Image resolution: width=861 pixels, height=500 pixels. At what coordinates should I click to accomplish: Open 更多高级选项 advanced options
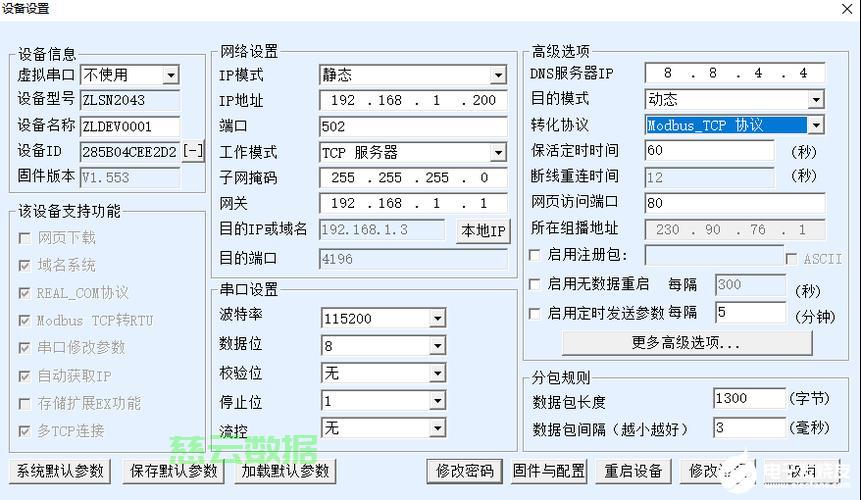click(686, 343)
